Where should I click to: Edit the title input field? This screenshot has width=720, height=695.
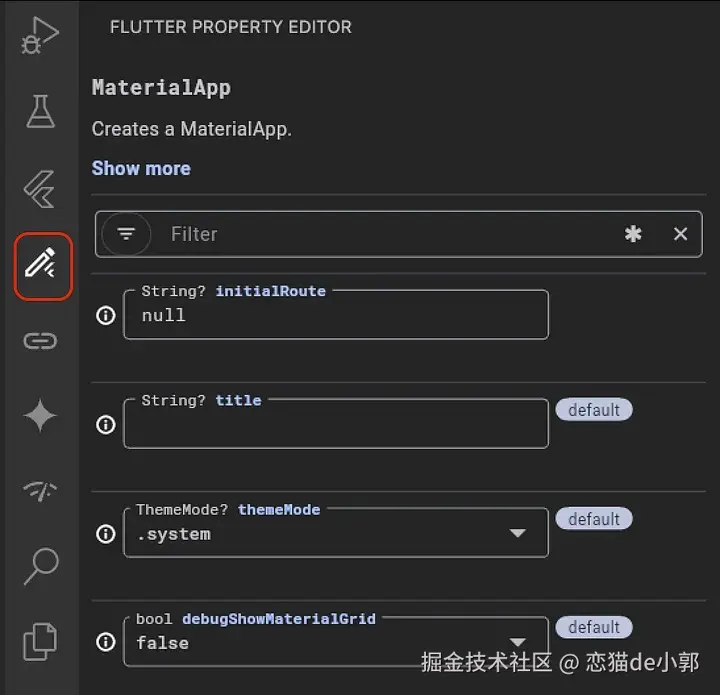click(336, 424)
